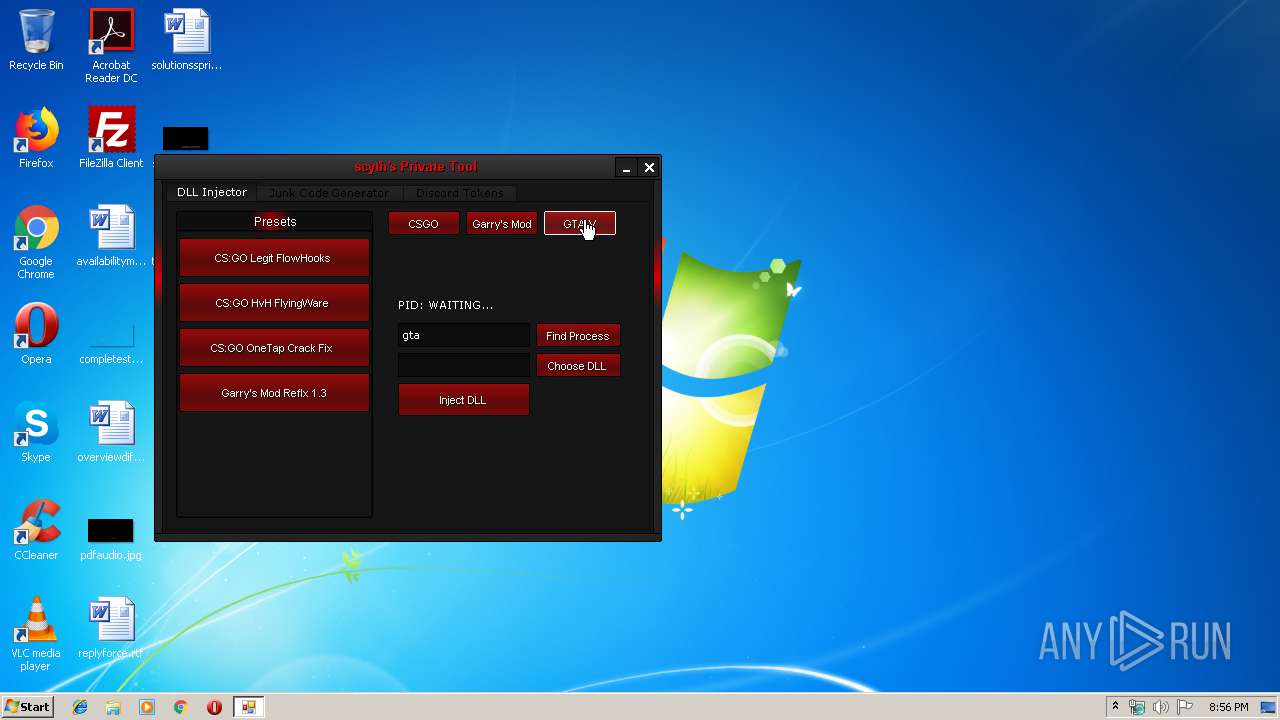Switch to the DLL Injector tab
Screen dimensions: 1280x720
[x=212, y=192]
